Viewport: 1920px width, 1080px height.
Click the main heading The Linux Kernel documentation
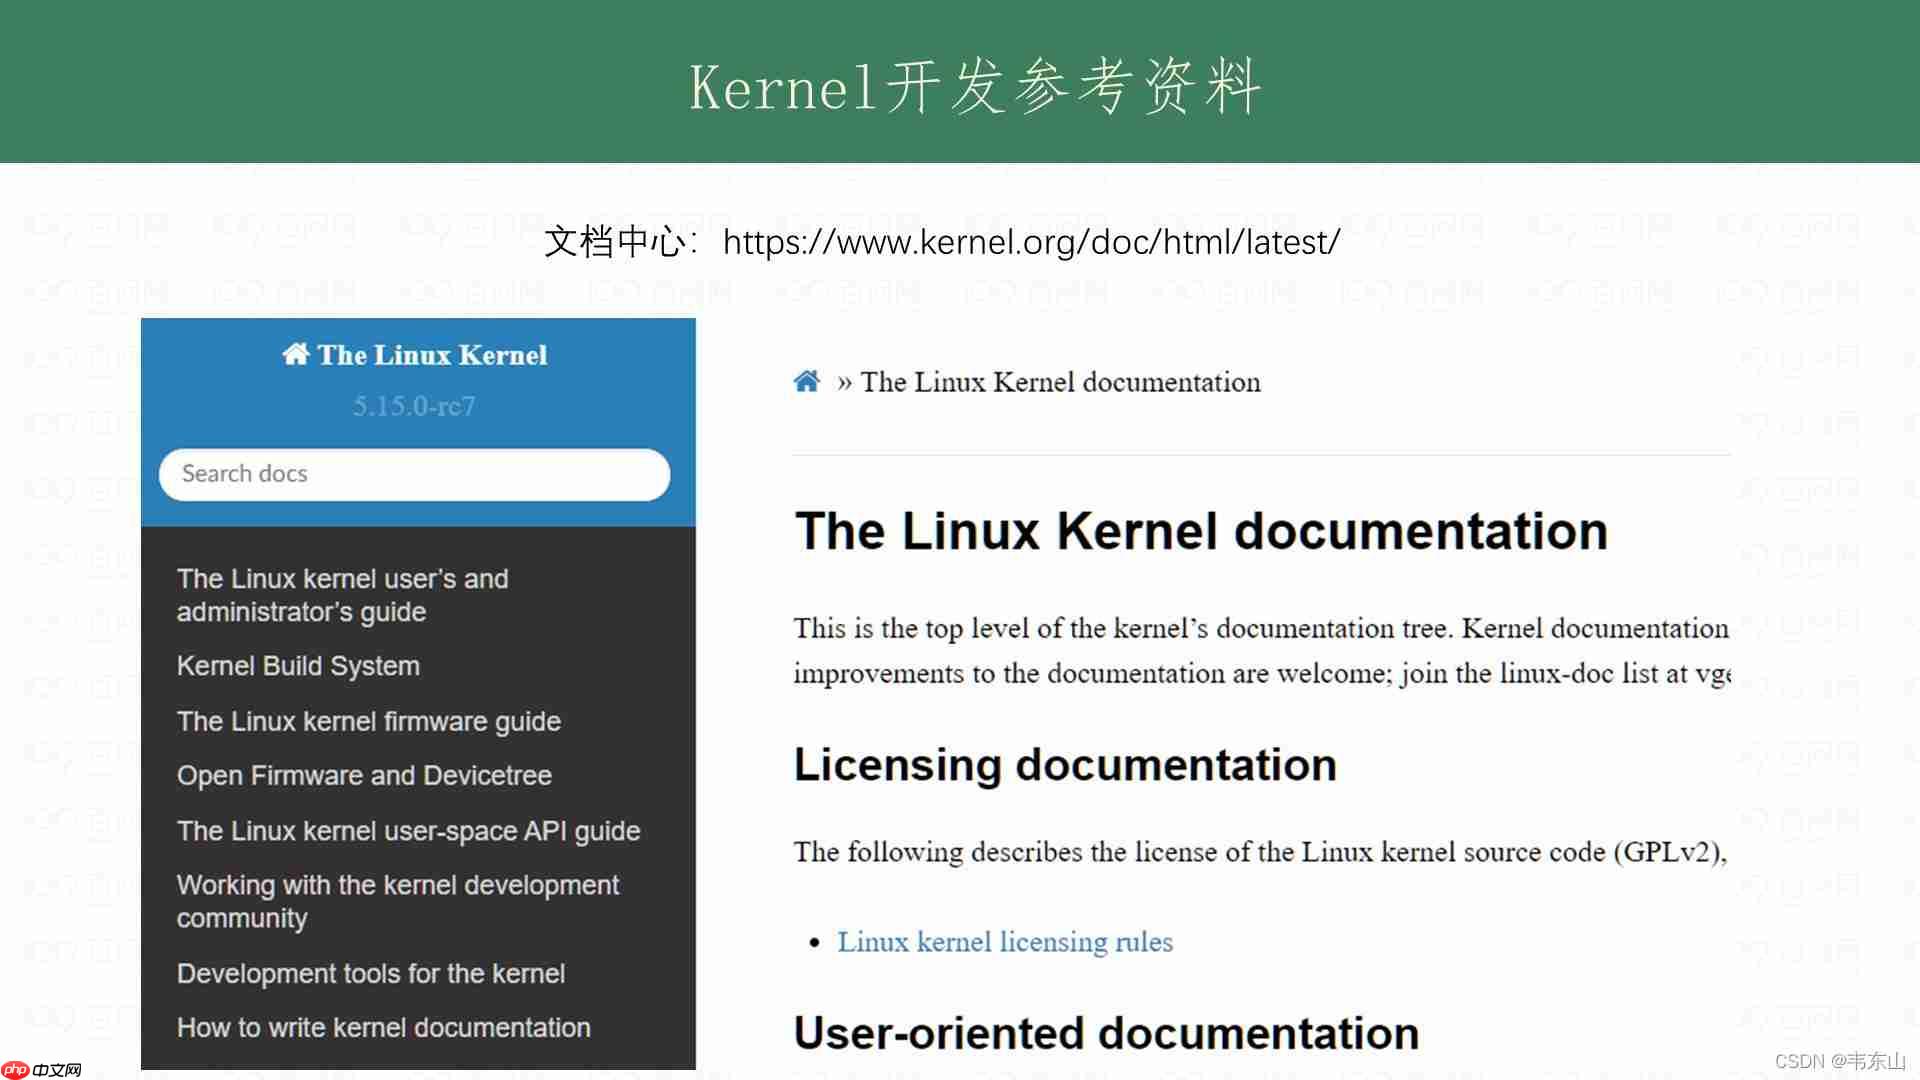(x=1201, y=531)
